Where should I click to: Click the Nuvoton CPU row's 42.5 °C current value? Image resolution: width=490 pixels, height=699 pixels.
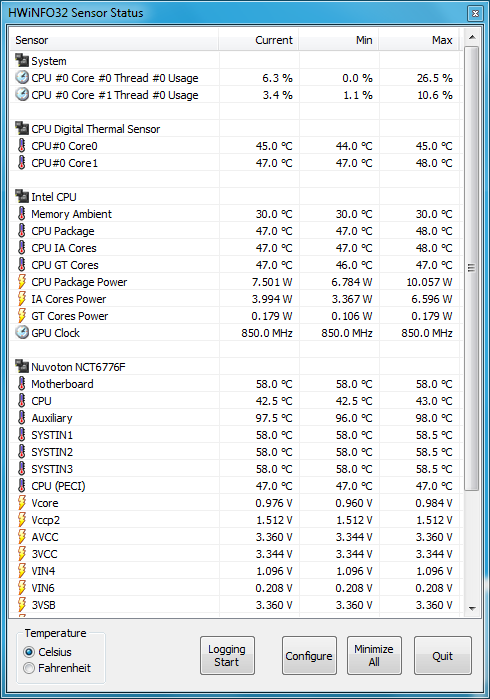(x=274, y=401)
